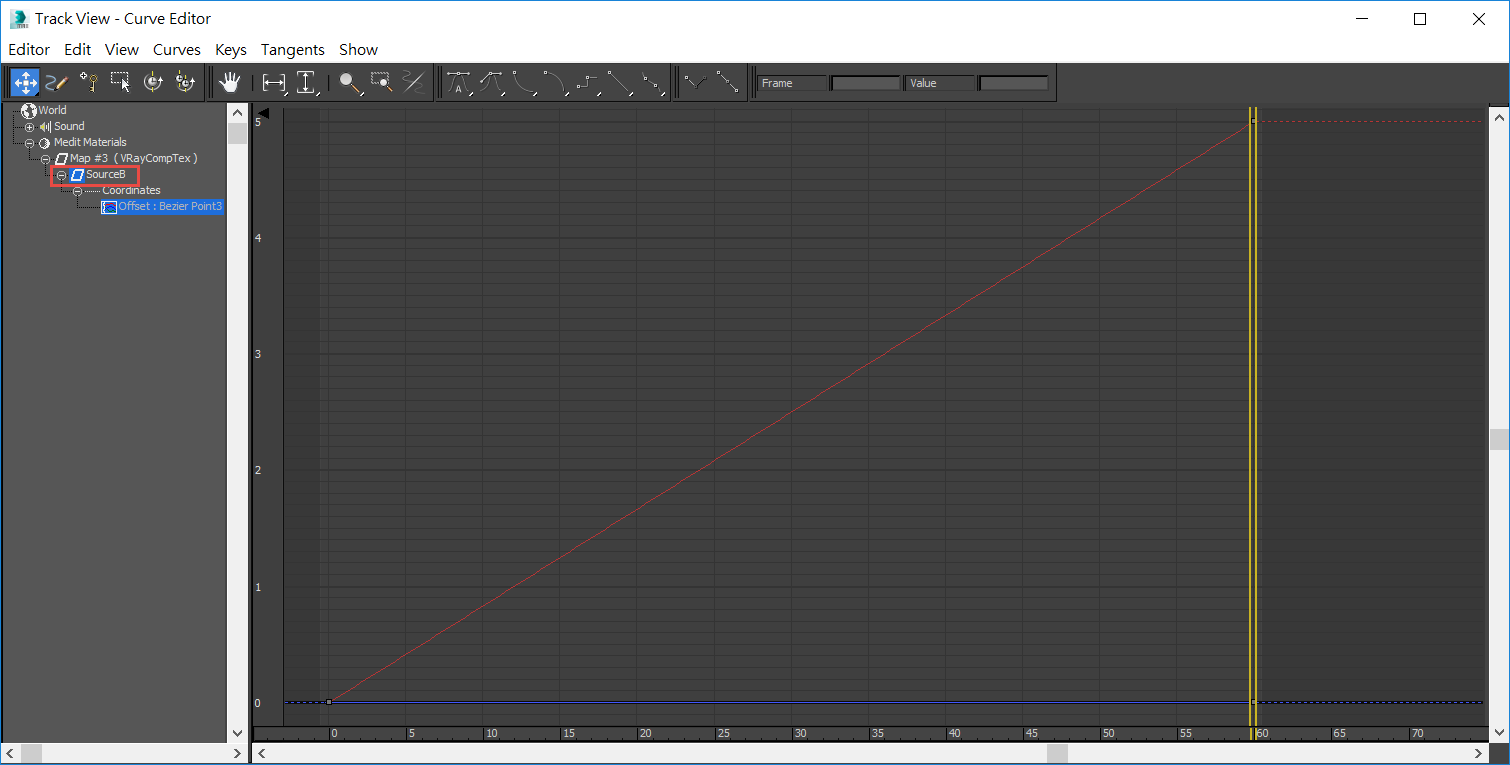Screen dimensions: 1510x765
Task: Open the Tangents menu
Action: pyautogui.click(x=293, y=49)
